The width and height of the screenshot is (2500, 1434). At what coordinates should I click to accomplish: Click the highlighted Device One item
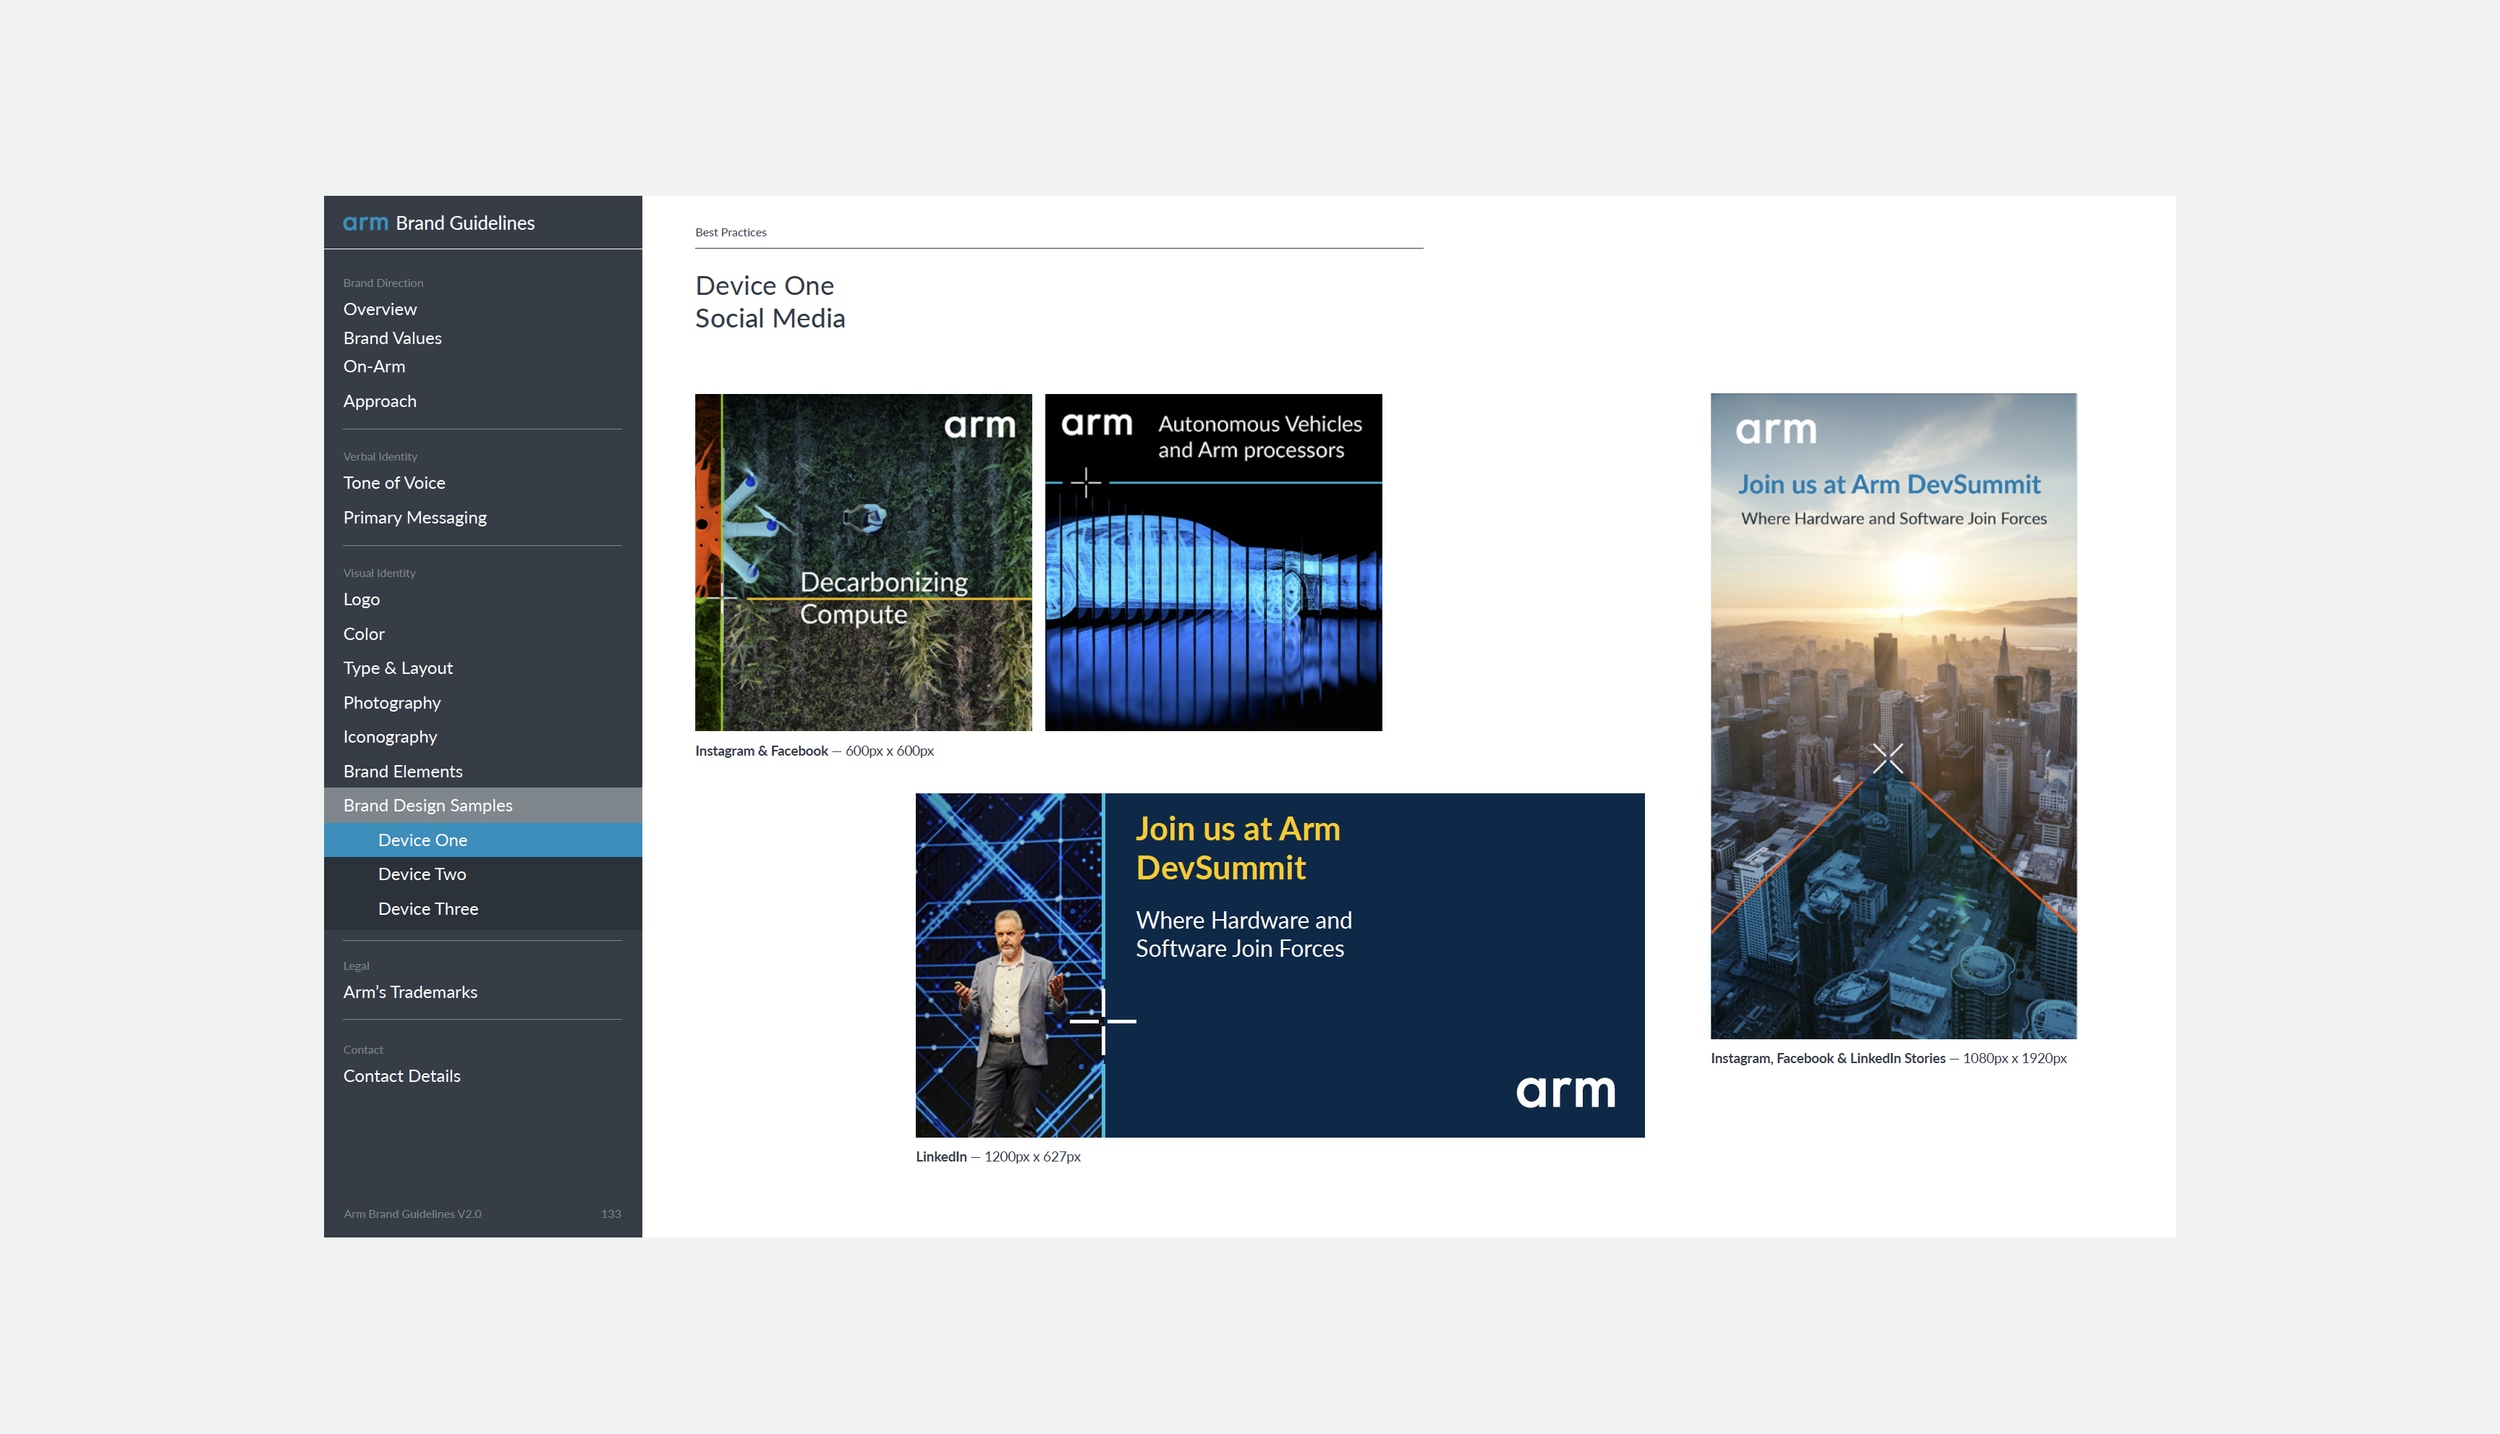tap(422, 840)
